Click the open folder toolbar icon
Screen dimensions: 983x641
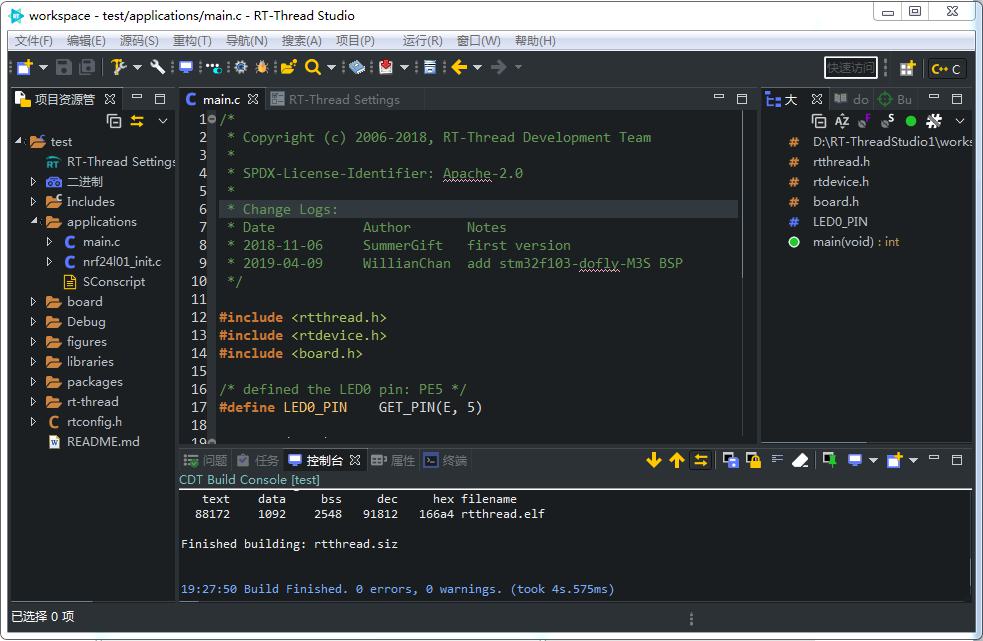288,67
